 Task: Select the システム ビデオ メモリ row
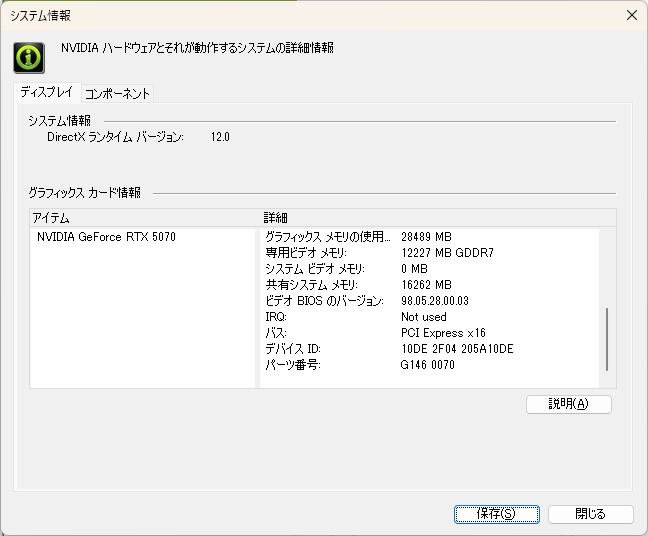(x=429, y=269)
